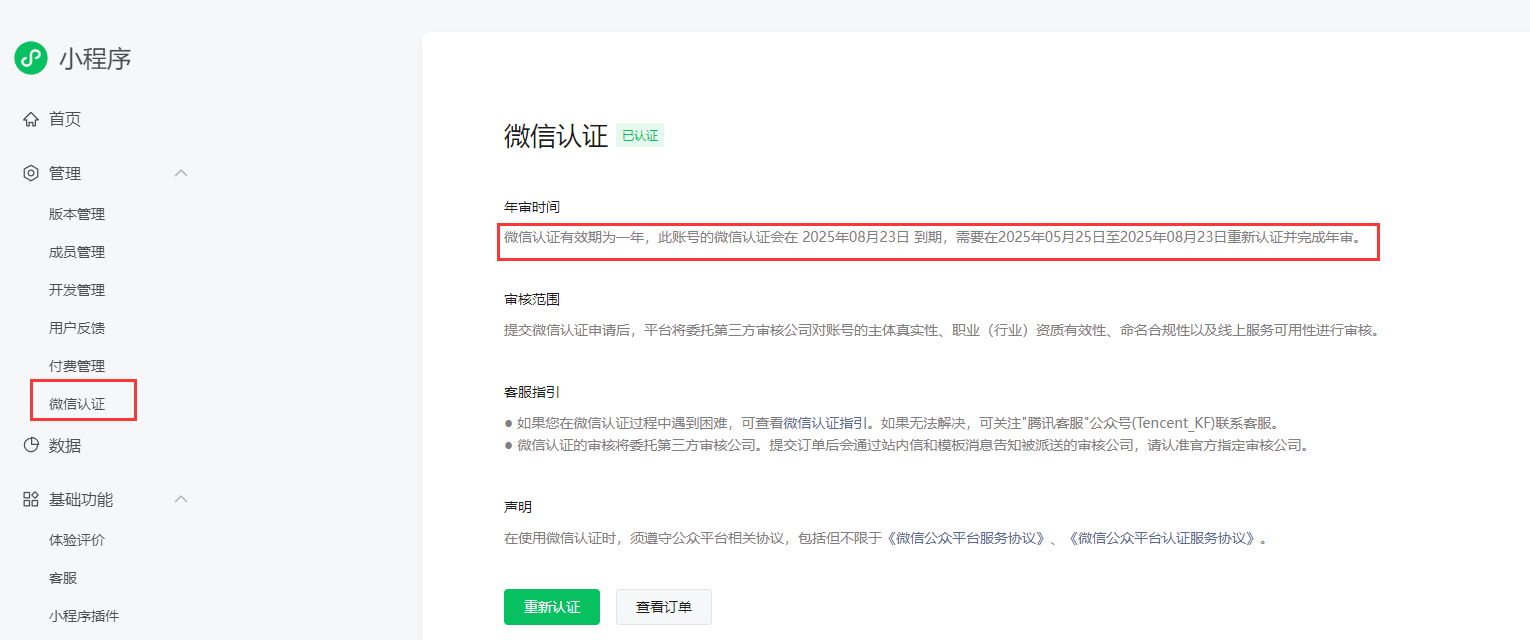
Task: Click the home icon beside 首页
Action: pos(31,119)
